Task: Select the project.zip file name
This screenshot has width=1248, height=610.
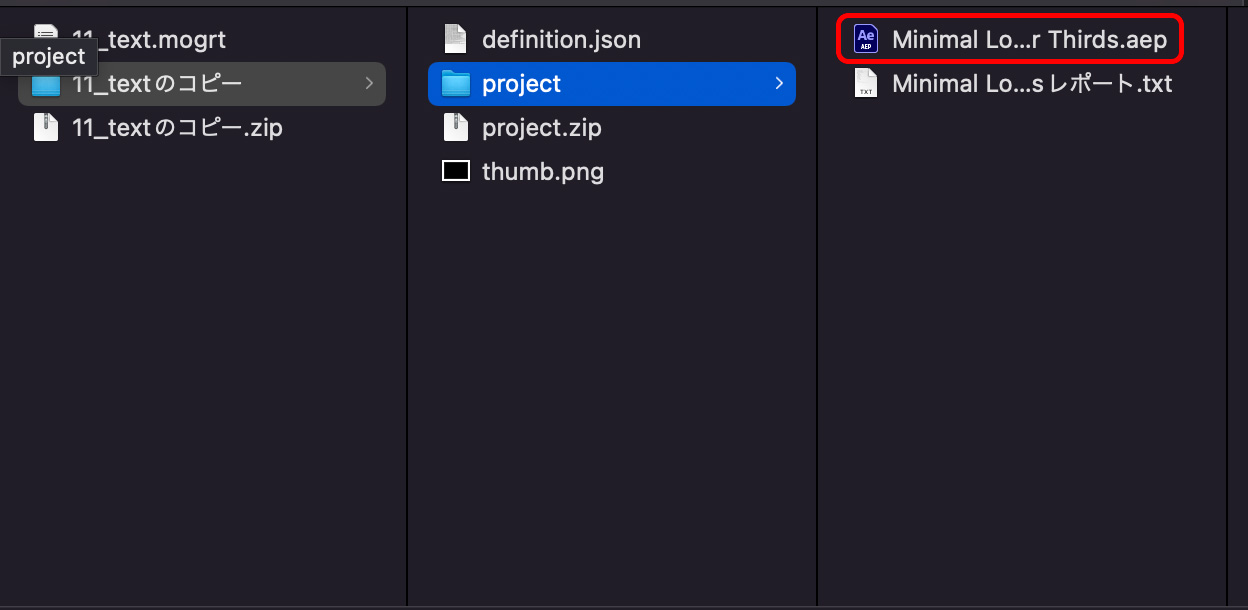Action: [541, 128]
